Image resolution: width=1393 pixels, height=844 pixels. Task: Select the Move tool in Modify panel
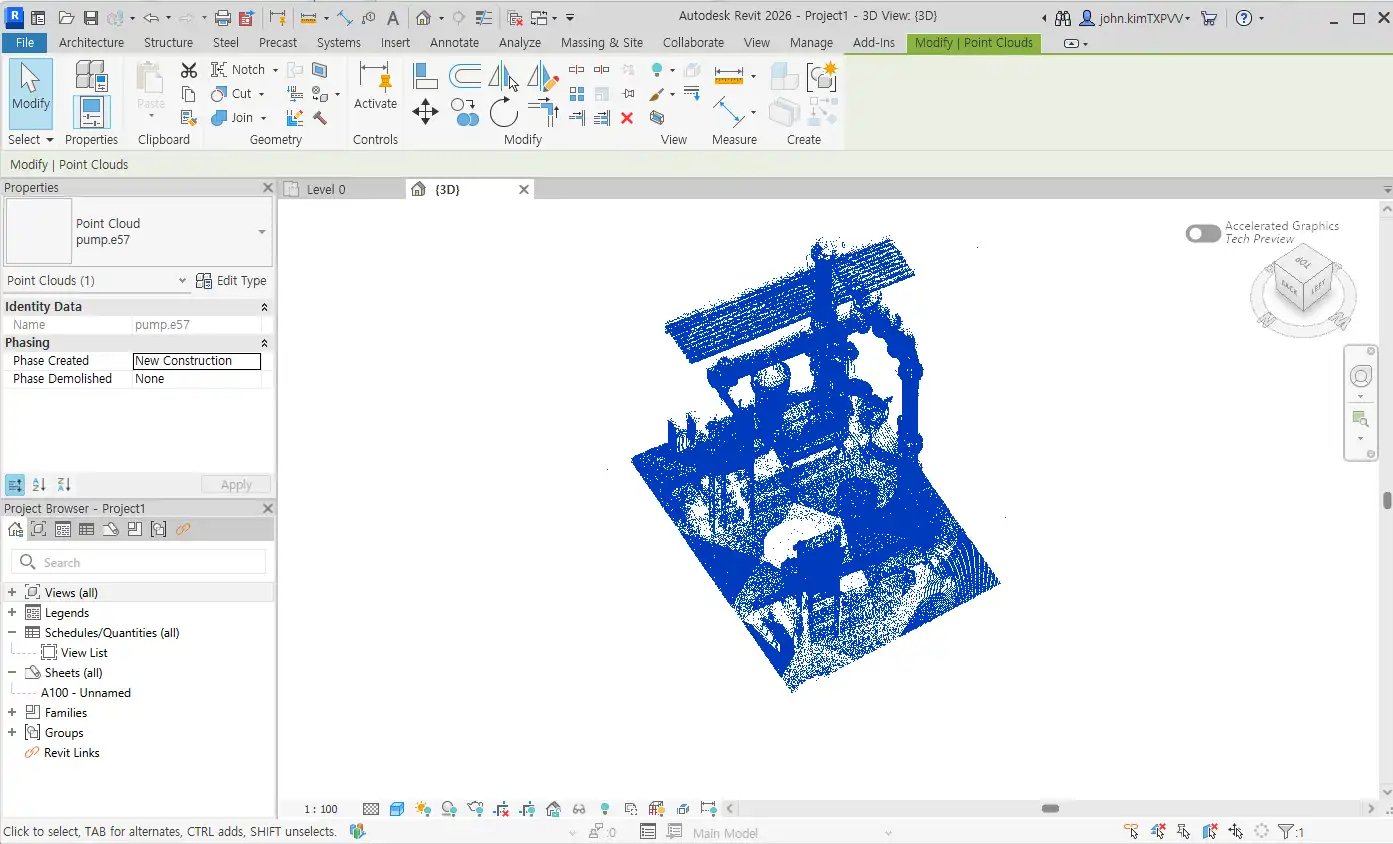pyautogui.click(x=425, y=111)
